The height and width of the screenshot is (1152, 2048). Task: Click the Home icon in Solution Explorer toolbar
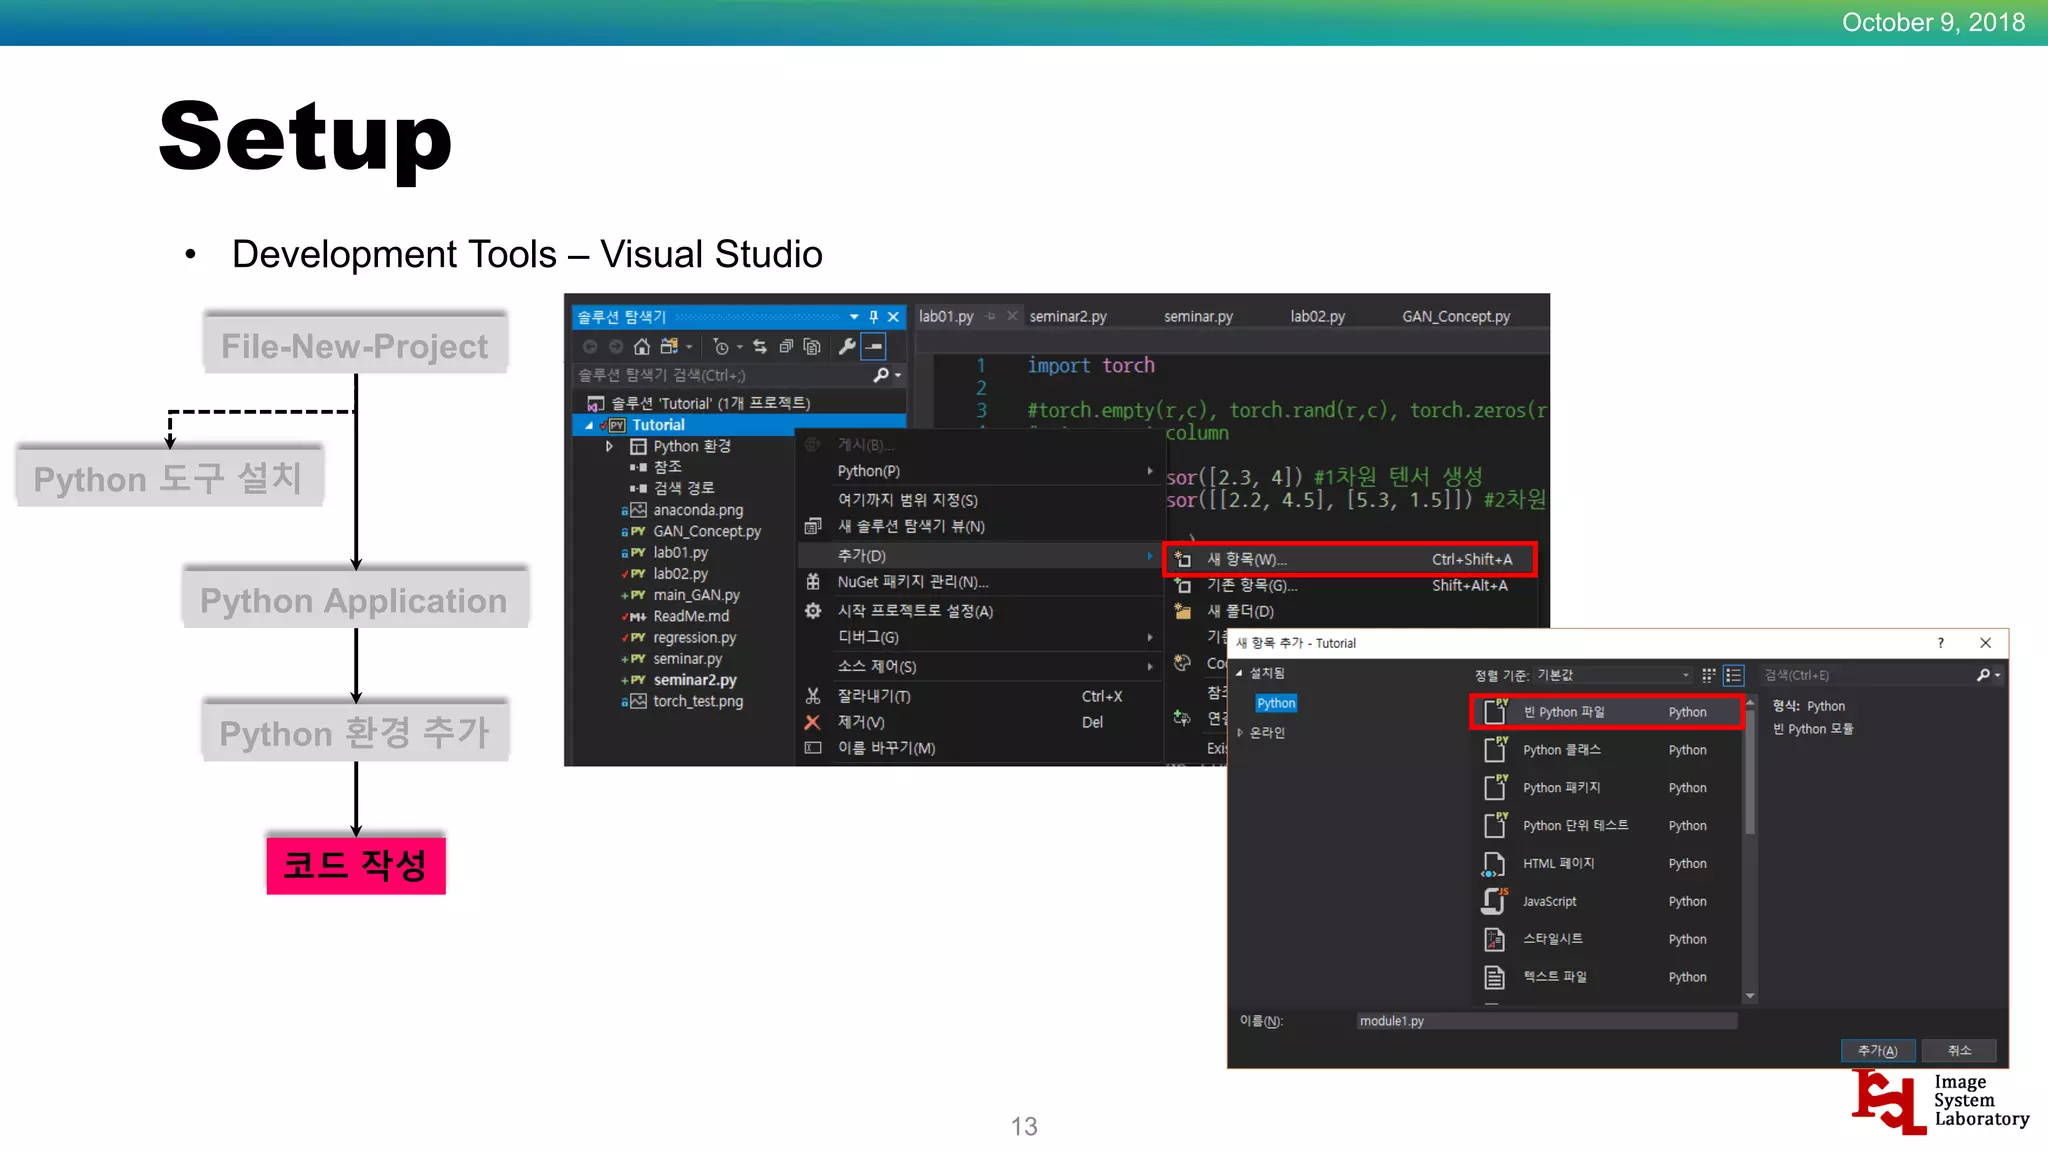pyautogui.click(x=642, y=346)
